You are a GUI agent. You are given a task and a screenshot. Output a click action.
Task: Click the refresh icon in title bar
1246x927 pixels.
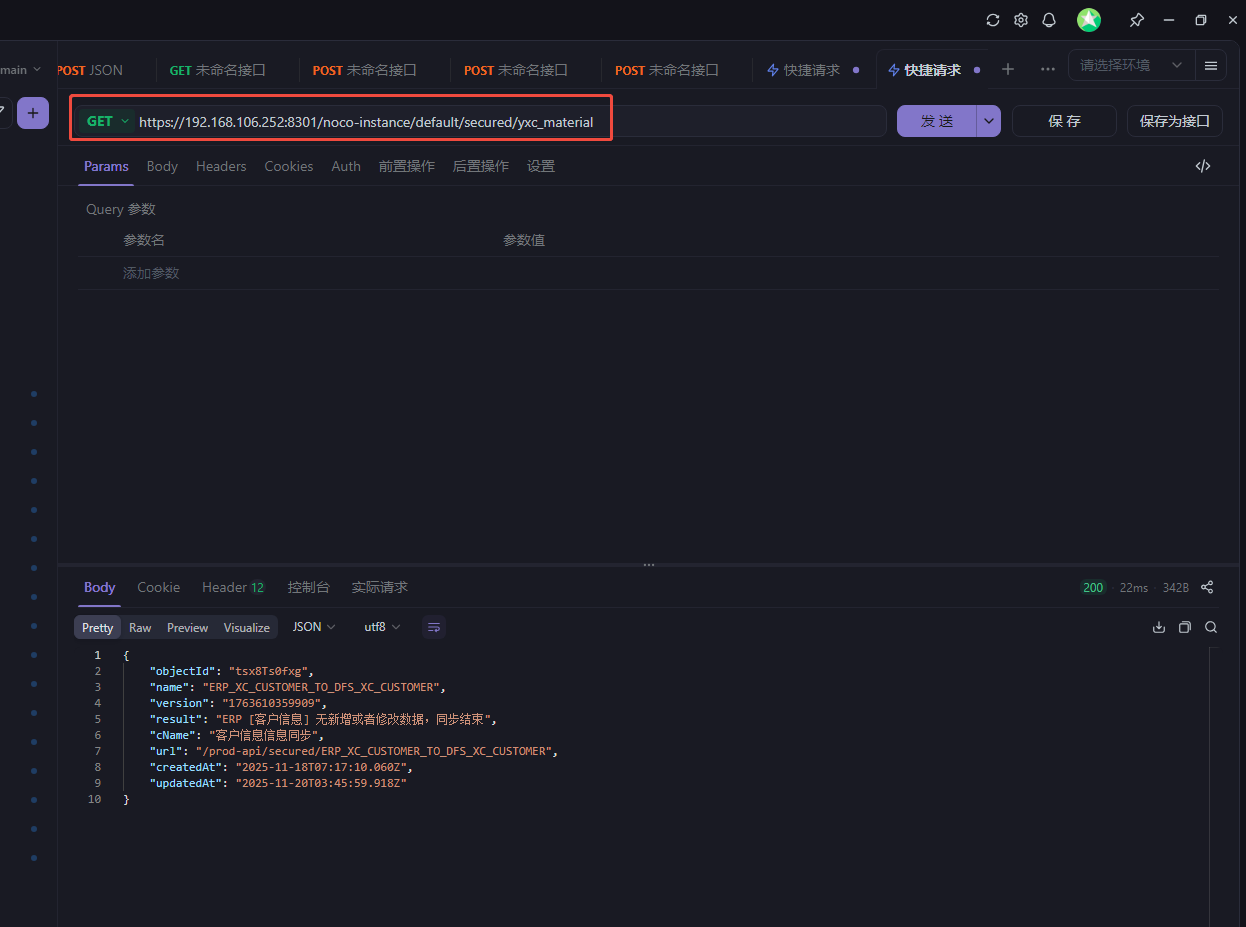click(x=993, y=20)
